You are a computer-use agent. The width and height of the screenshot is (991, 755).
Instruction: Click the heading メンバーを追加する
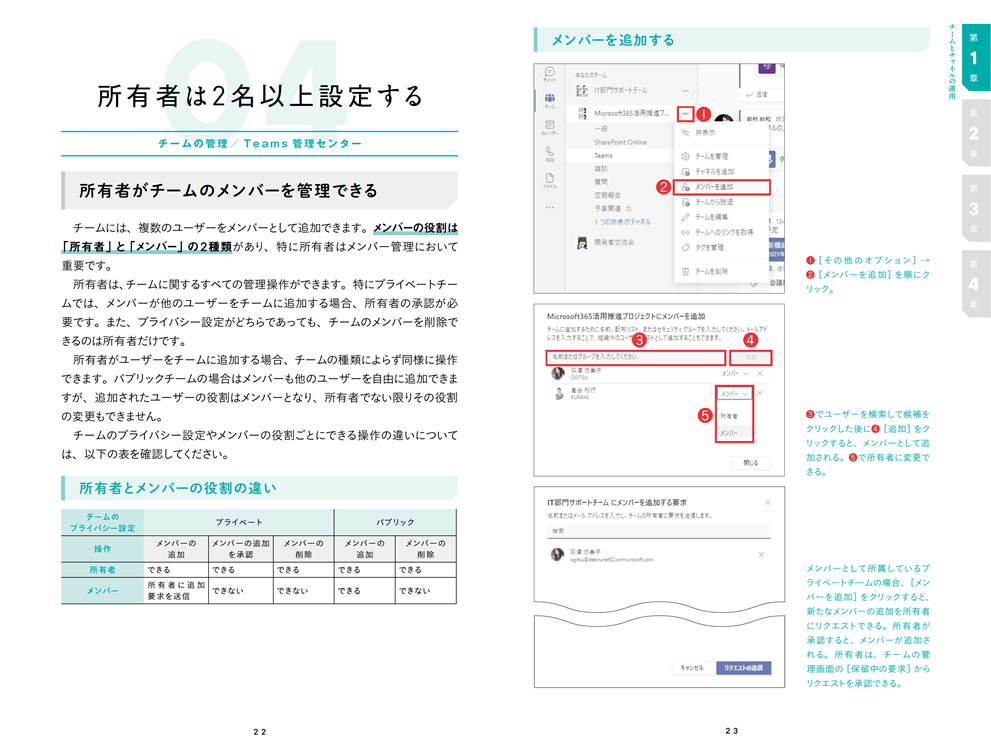click(x=613, y=40)
